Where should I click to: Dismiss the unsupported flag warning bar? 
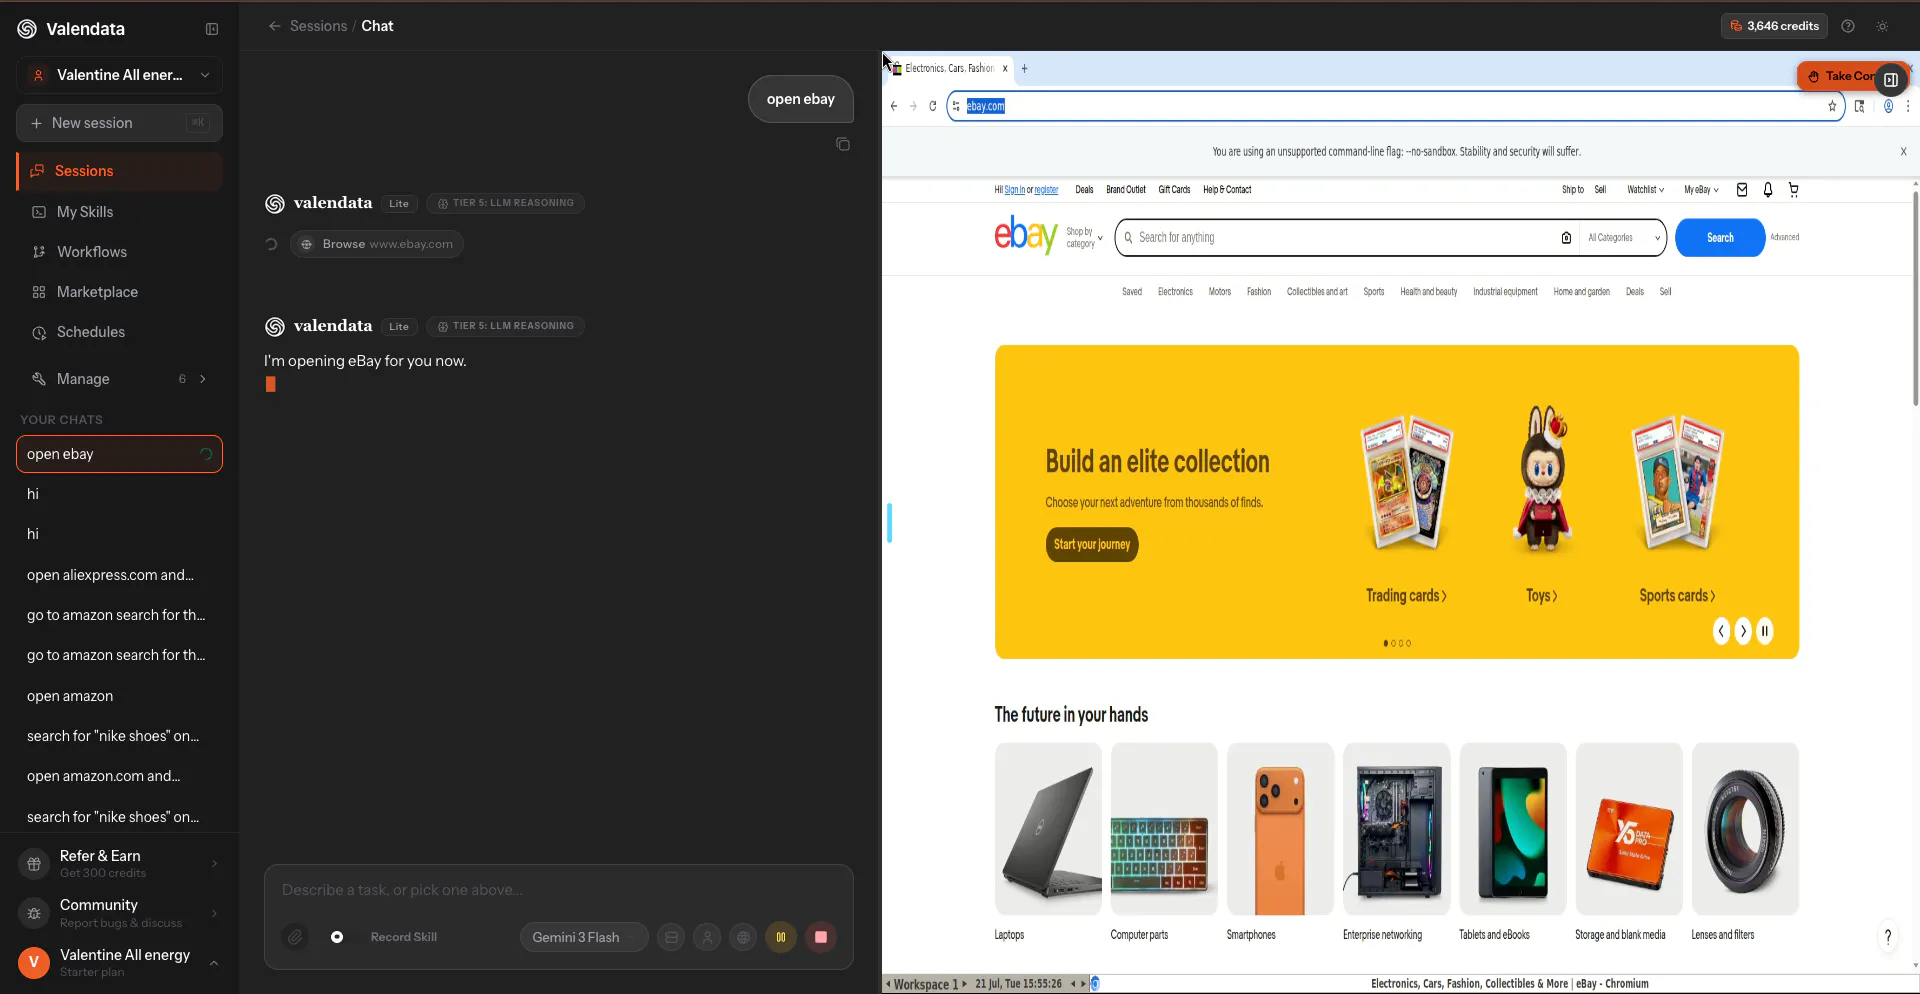(1903, 152)
